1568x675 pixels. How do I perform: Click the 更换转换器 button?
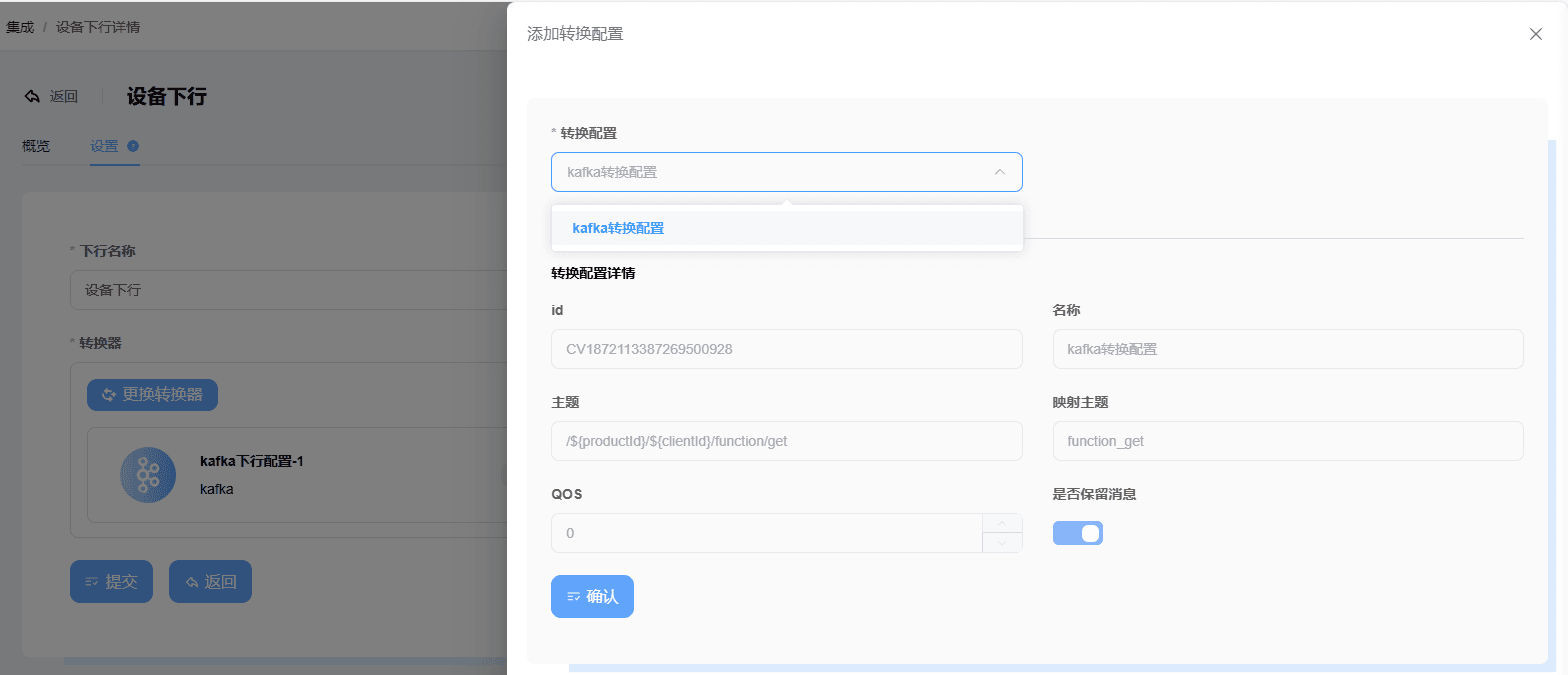(x=152, y=395)
